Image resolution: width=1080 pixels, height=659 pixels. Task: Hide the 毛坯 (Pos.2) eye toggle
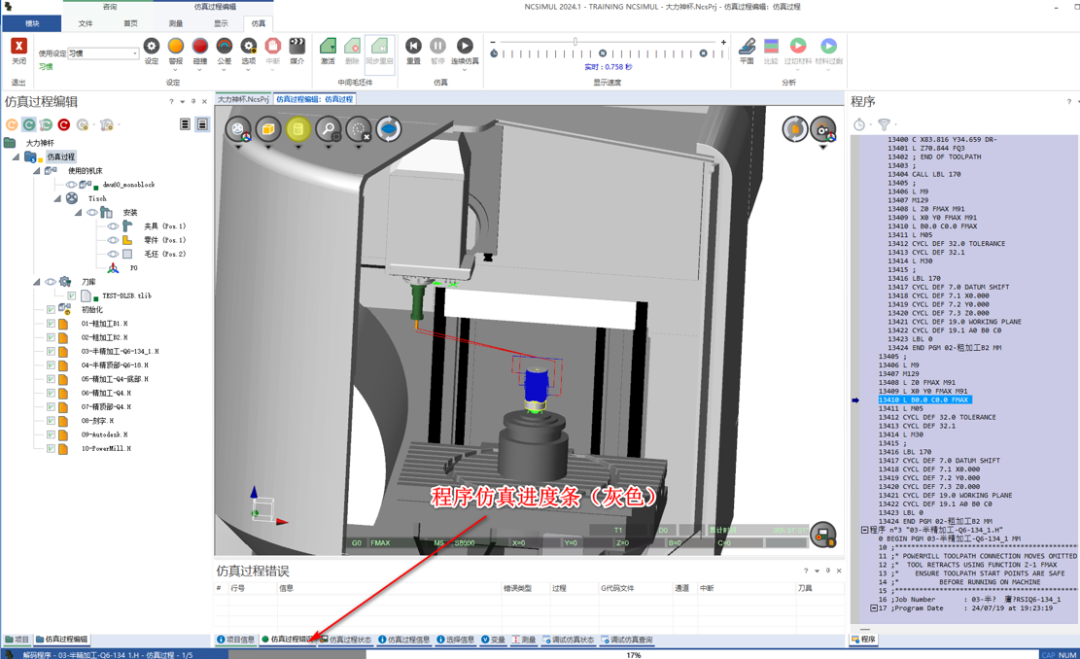coord(112,254)
